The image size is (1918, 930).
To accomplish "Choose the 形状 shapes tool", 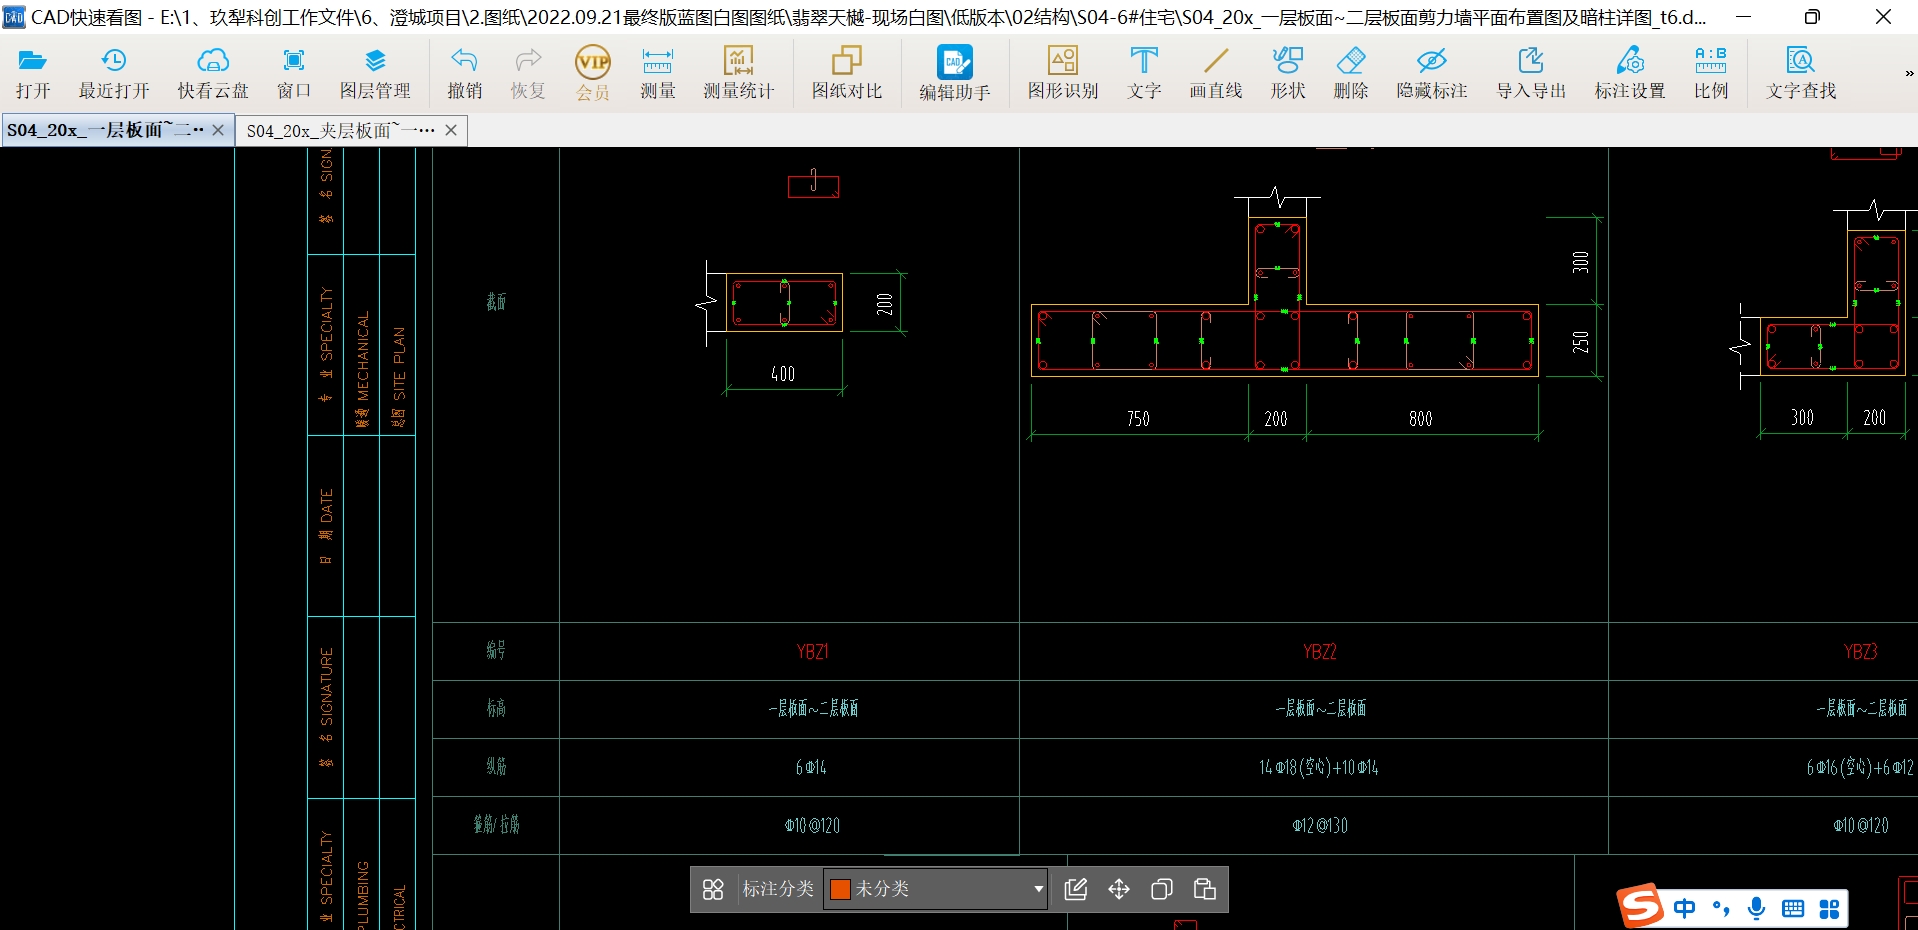I will pos(1287,74).
